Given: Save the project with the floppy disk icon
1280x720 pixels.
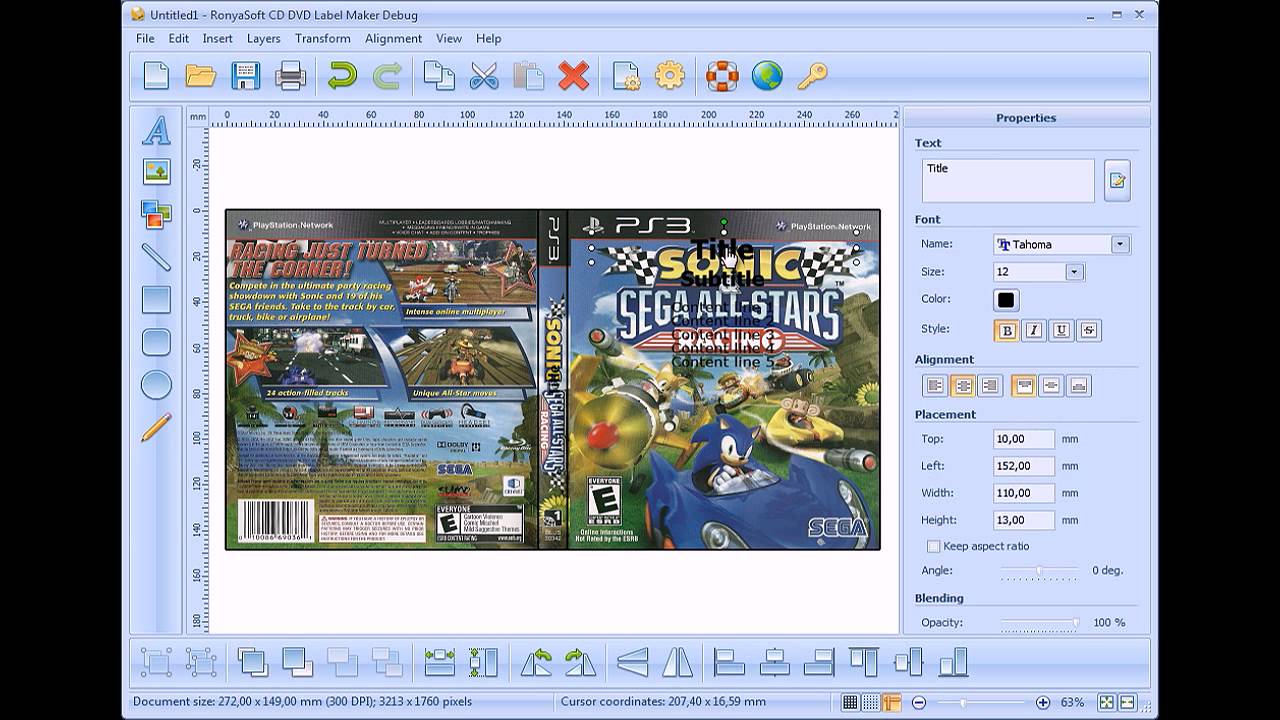Looking at the screenshot, I should coord(245,76).
